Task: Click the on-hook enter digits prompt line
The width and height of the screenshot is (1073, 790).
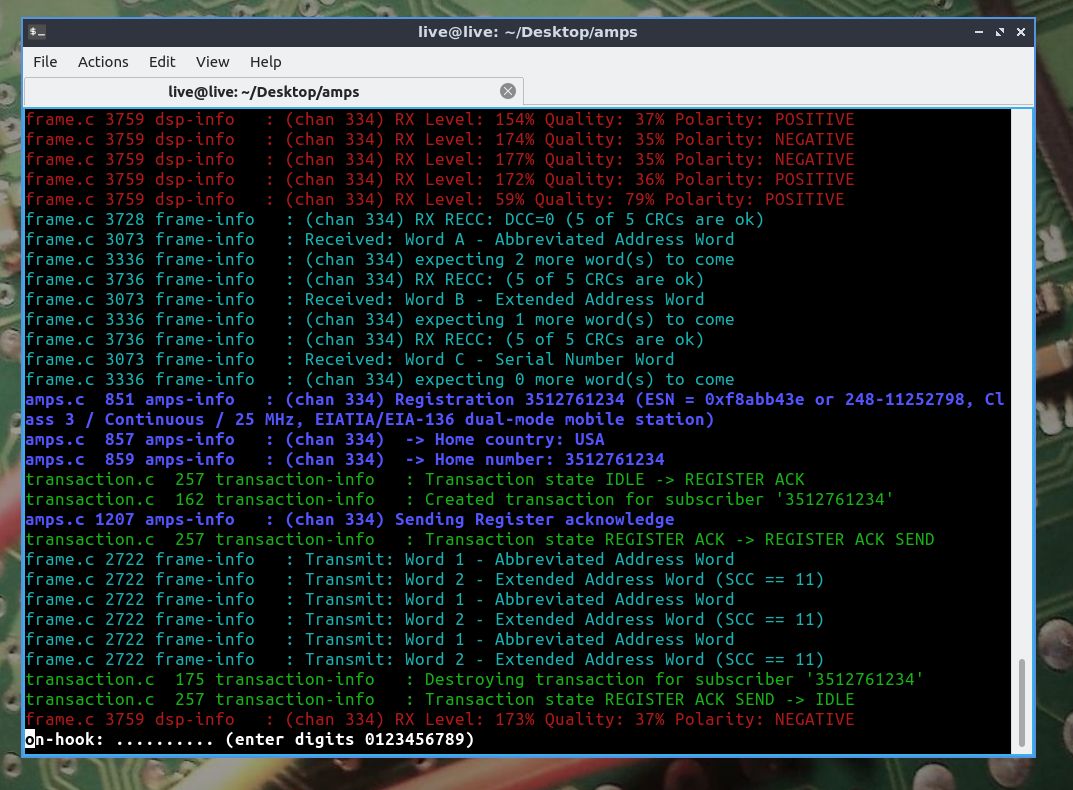Action: pyautogui.click(x=250, y=739)
